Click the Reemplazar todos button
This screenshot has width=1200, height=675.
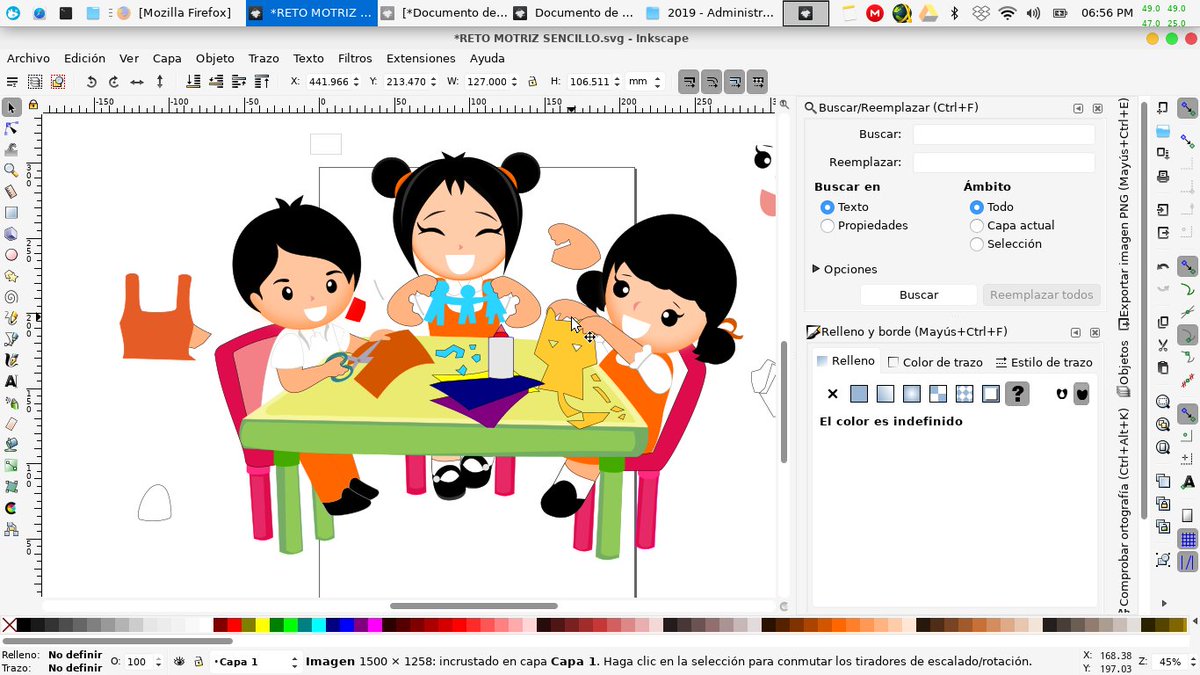(1041, 295)
